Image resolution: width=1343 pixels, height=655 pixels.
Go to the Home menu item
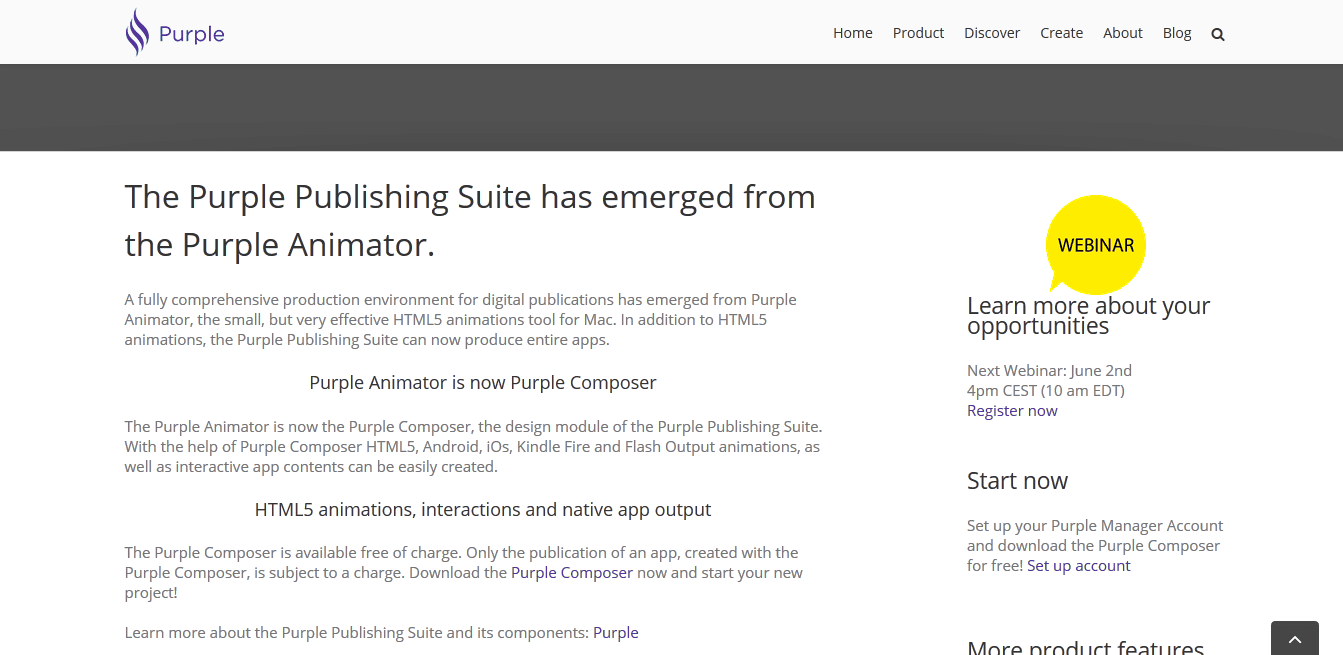tap(853, 33)
